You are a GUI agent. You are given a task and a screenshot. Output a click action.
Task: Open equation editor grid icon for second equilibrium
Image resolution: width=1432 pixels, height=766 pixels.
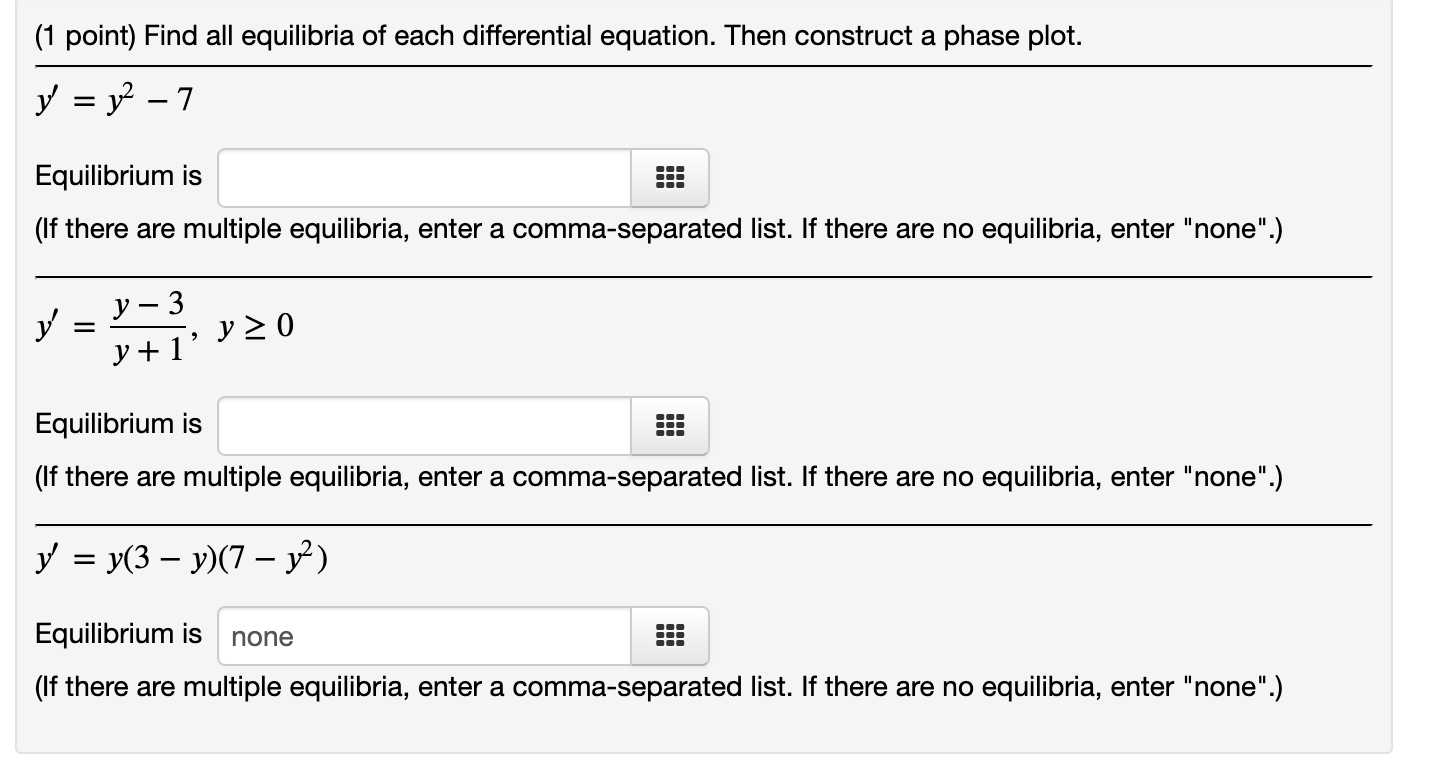[669, 426]
